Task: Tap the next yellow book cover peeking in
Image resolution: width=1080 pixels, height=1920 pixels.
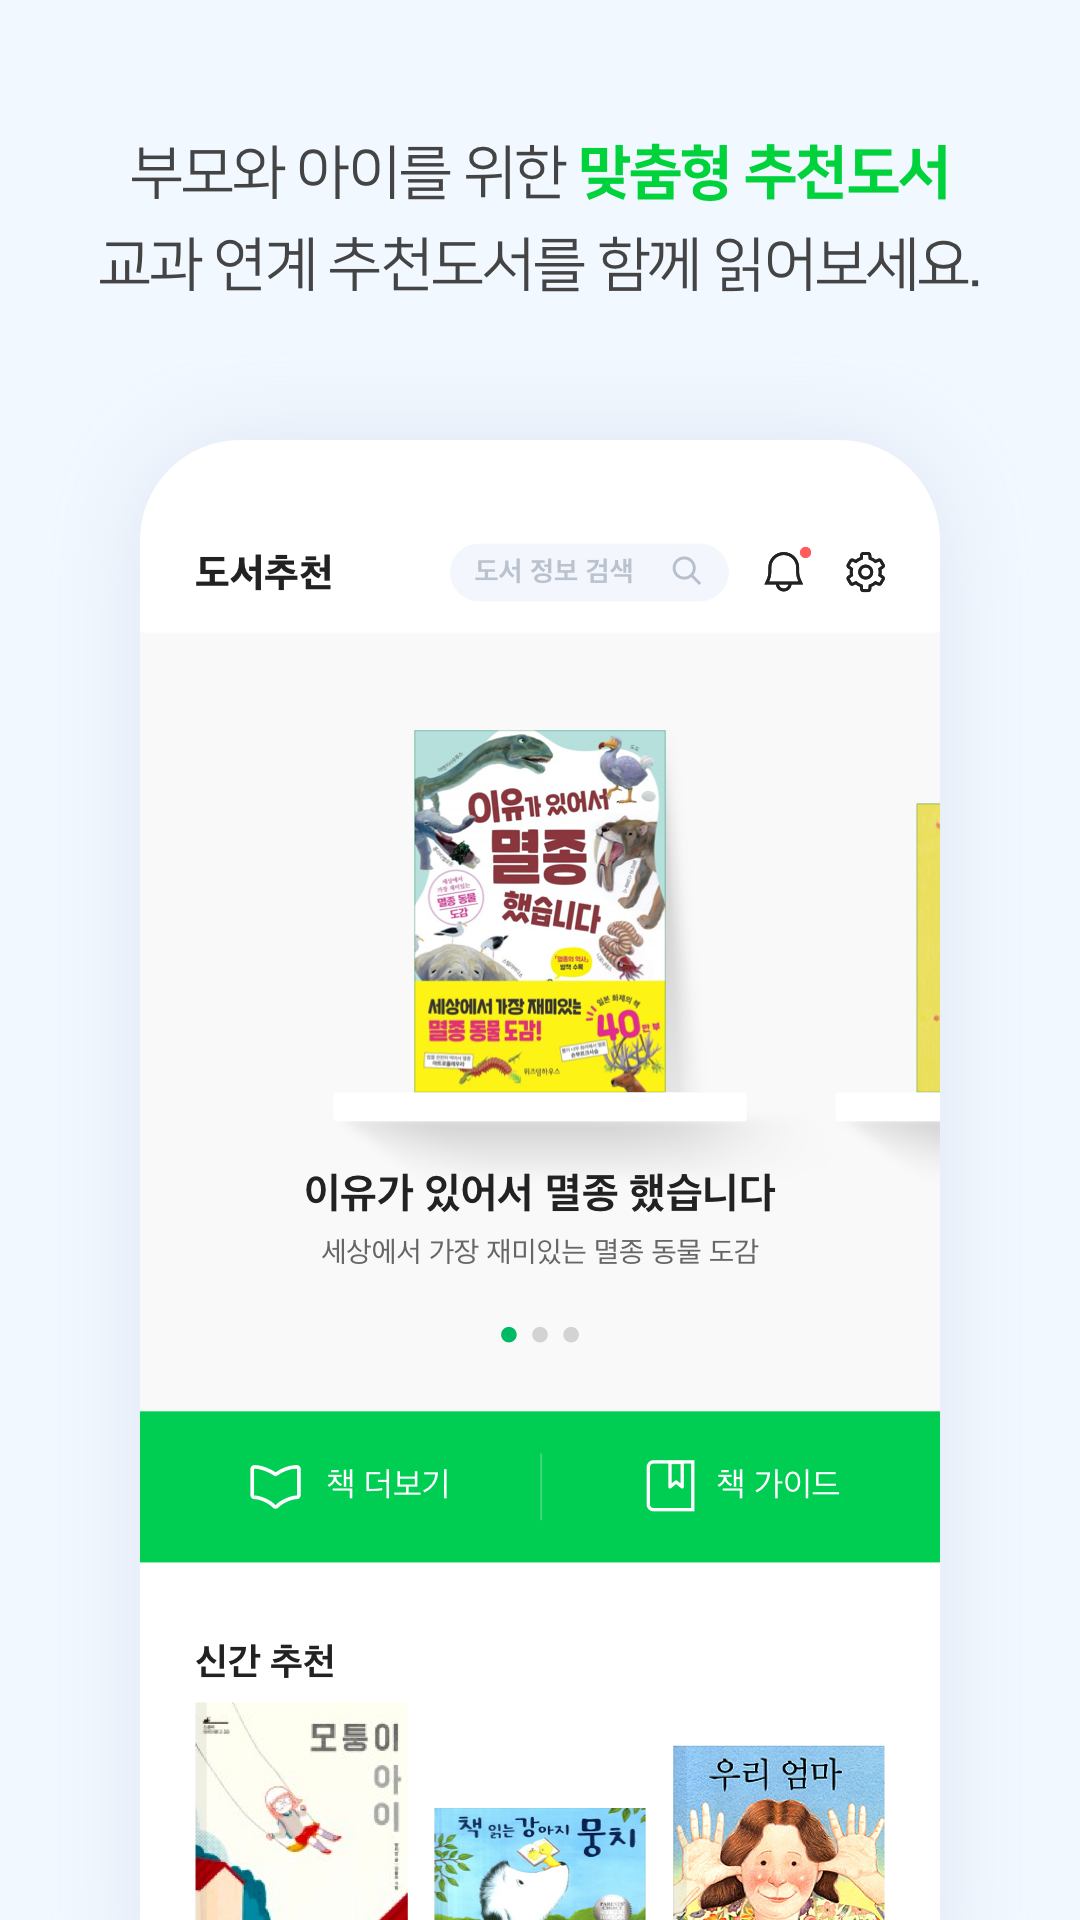Action: coord(928,947)
